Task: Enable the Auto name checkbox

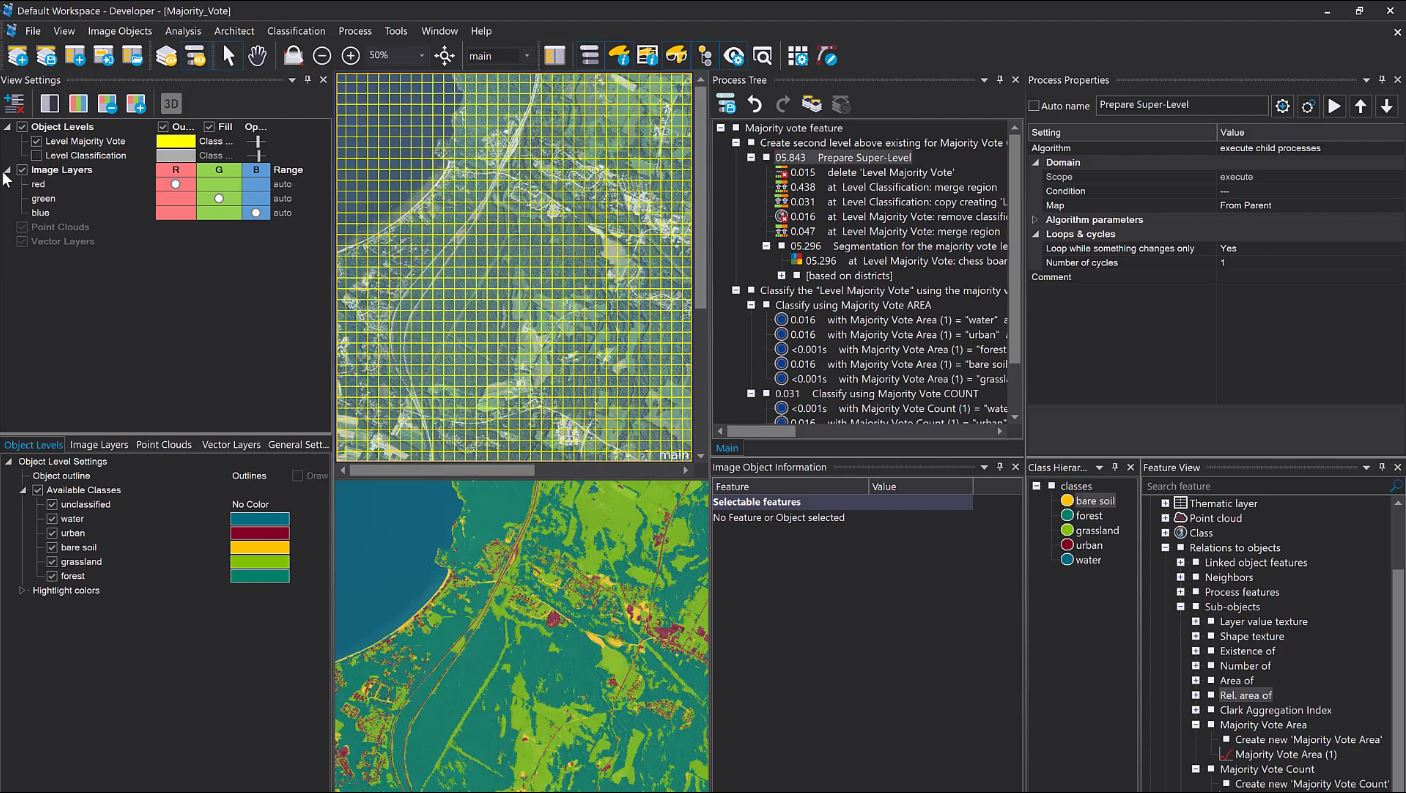Action: (x=1034, y=106)
